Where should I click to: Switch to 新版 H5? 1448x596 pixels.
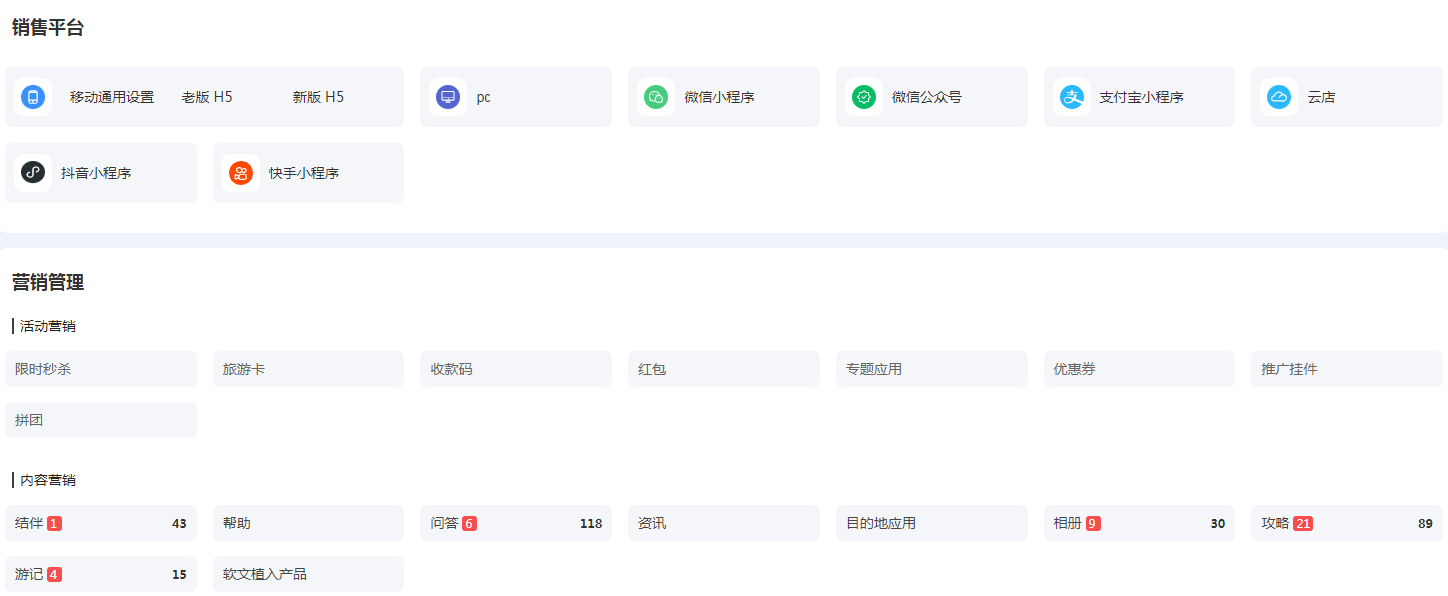pos(318,97)
